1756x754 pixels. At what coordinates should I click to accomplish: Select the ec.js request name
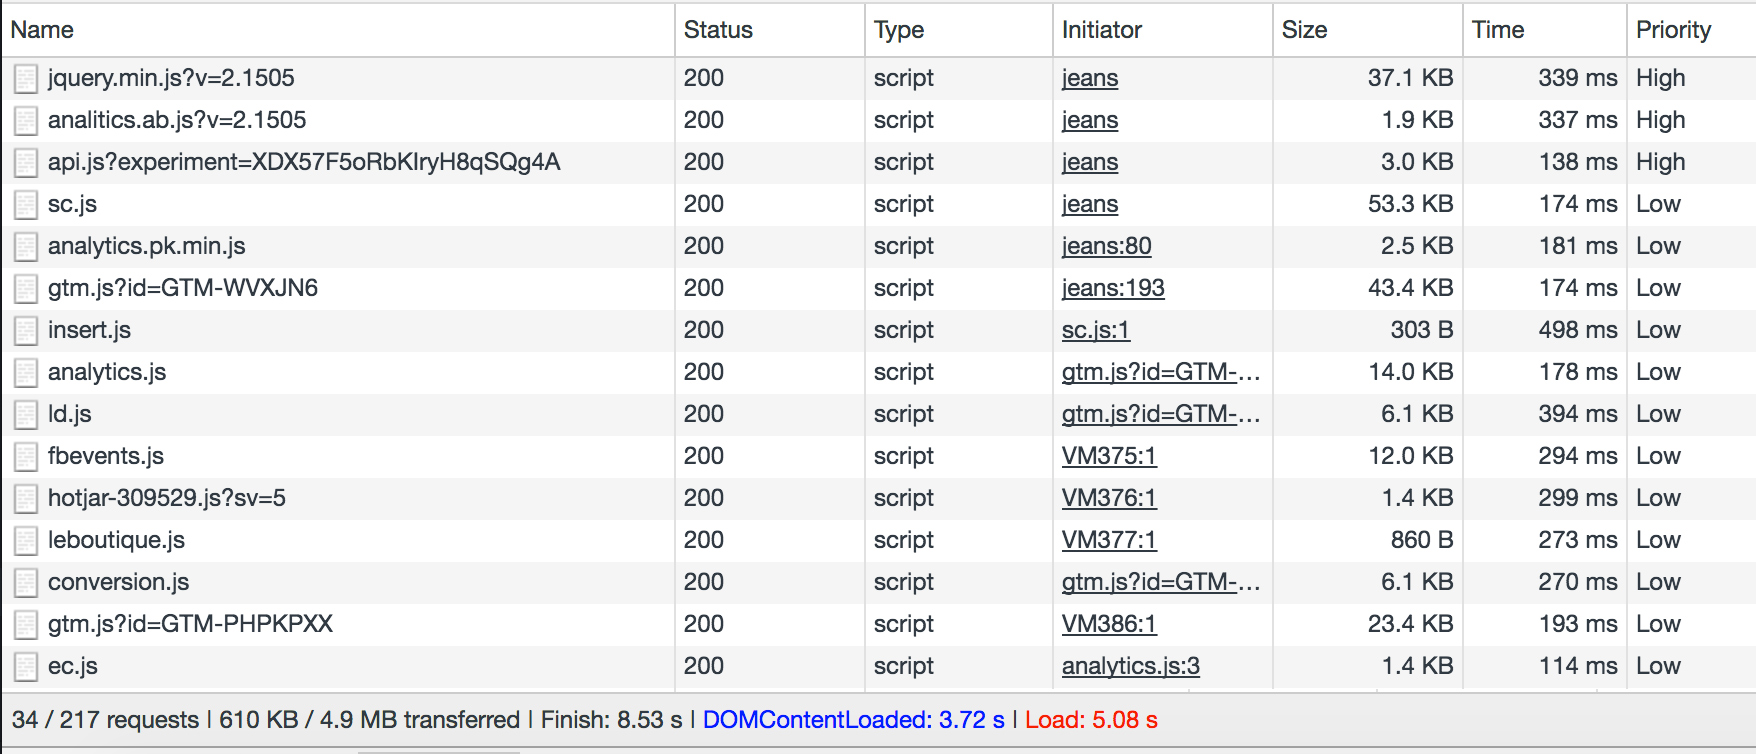pos(72,666)
